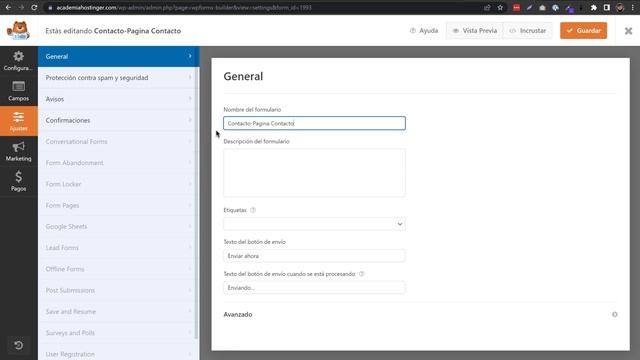Screen dimensions: 640x360
Task: Click the chevron on the Confirmaciones row
Action: point(190,120)
